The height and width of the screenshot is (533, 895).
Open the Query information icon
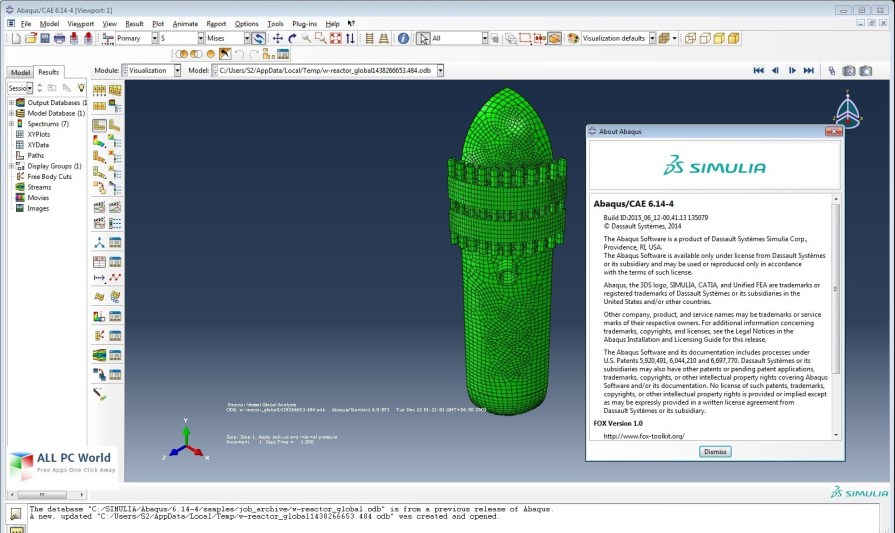coord(404,38)
